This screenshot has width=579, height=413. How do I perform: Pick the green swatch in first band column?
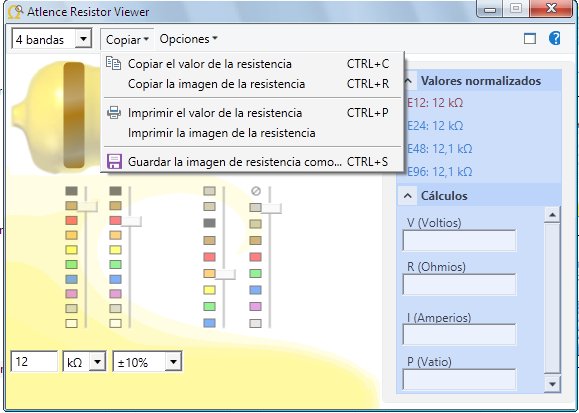(71, 264)
